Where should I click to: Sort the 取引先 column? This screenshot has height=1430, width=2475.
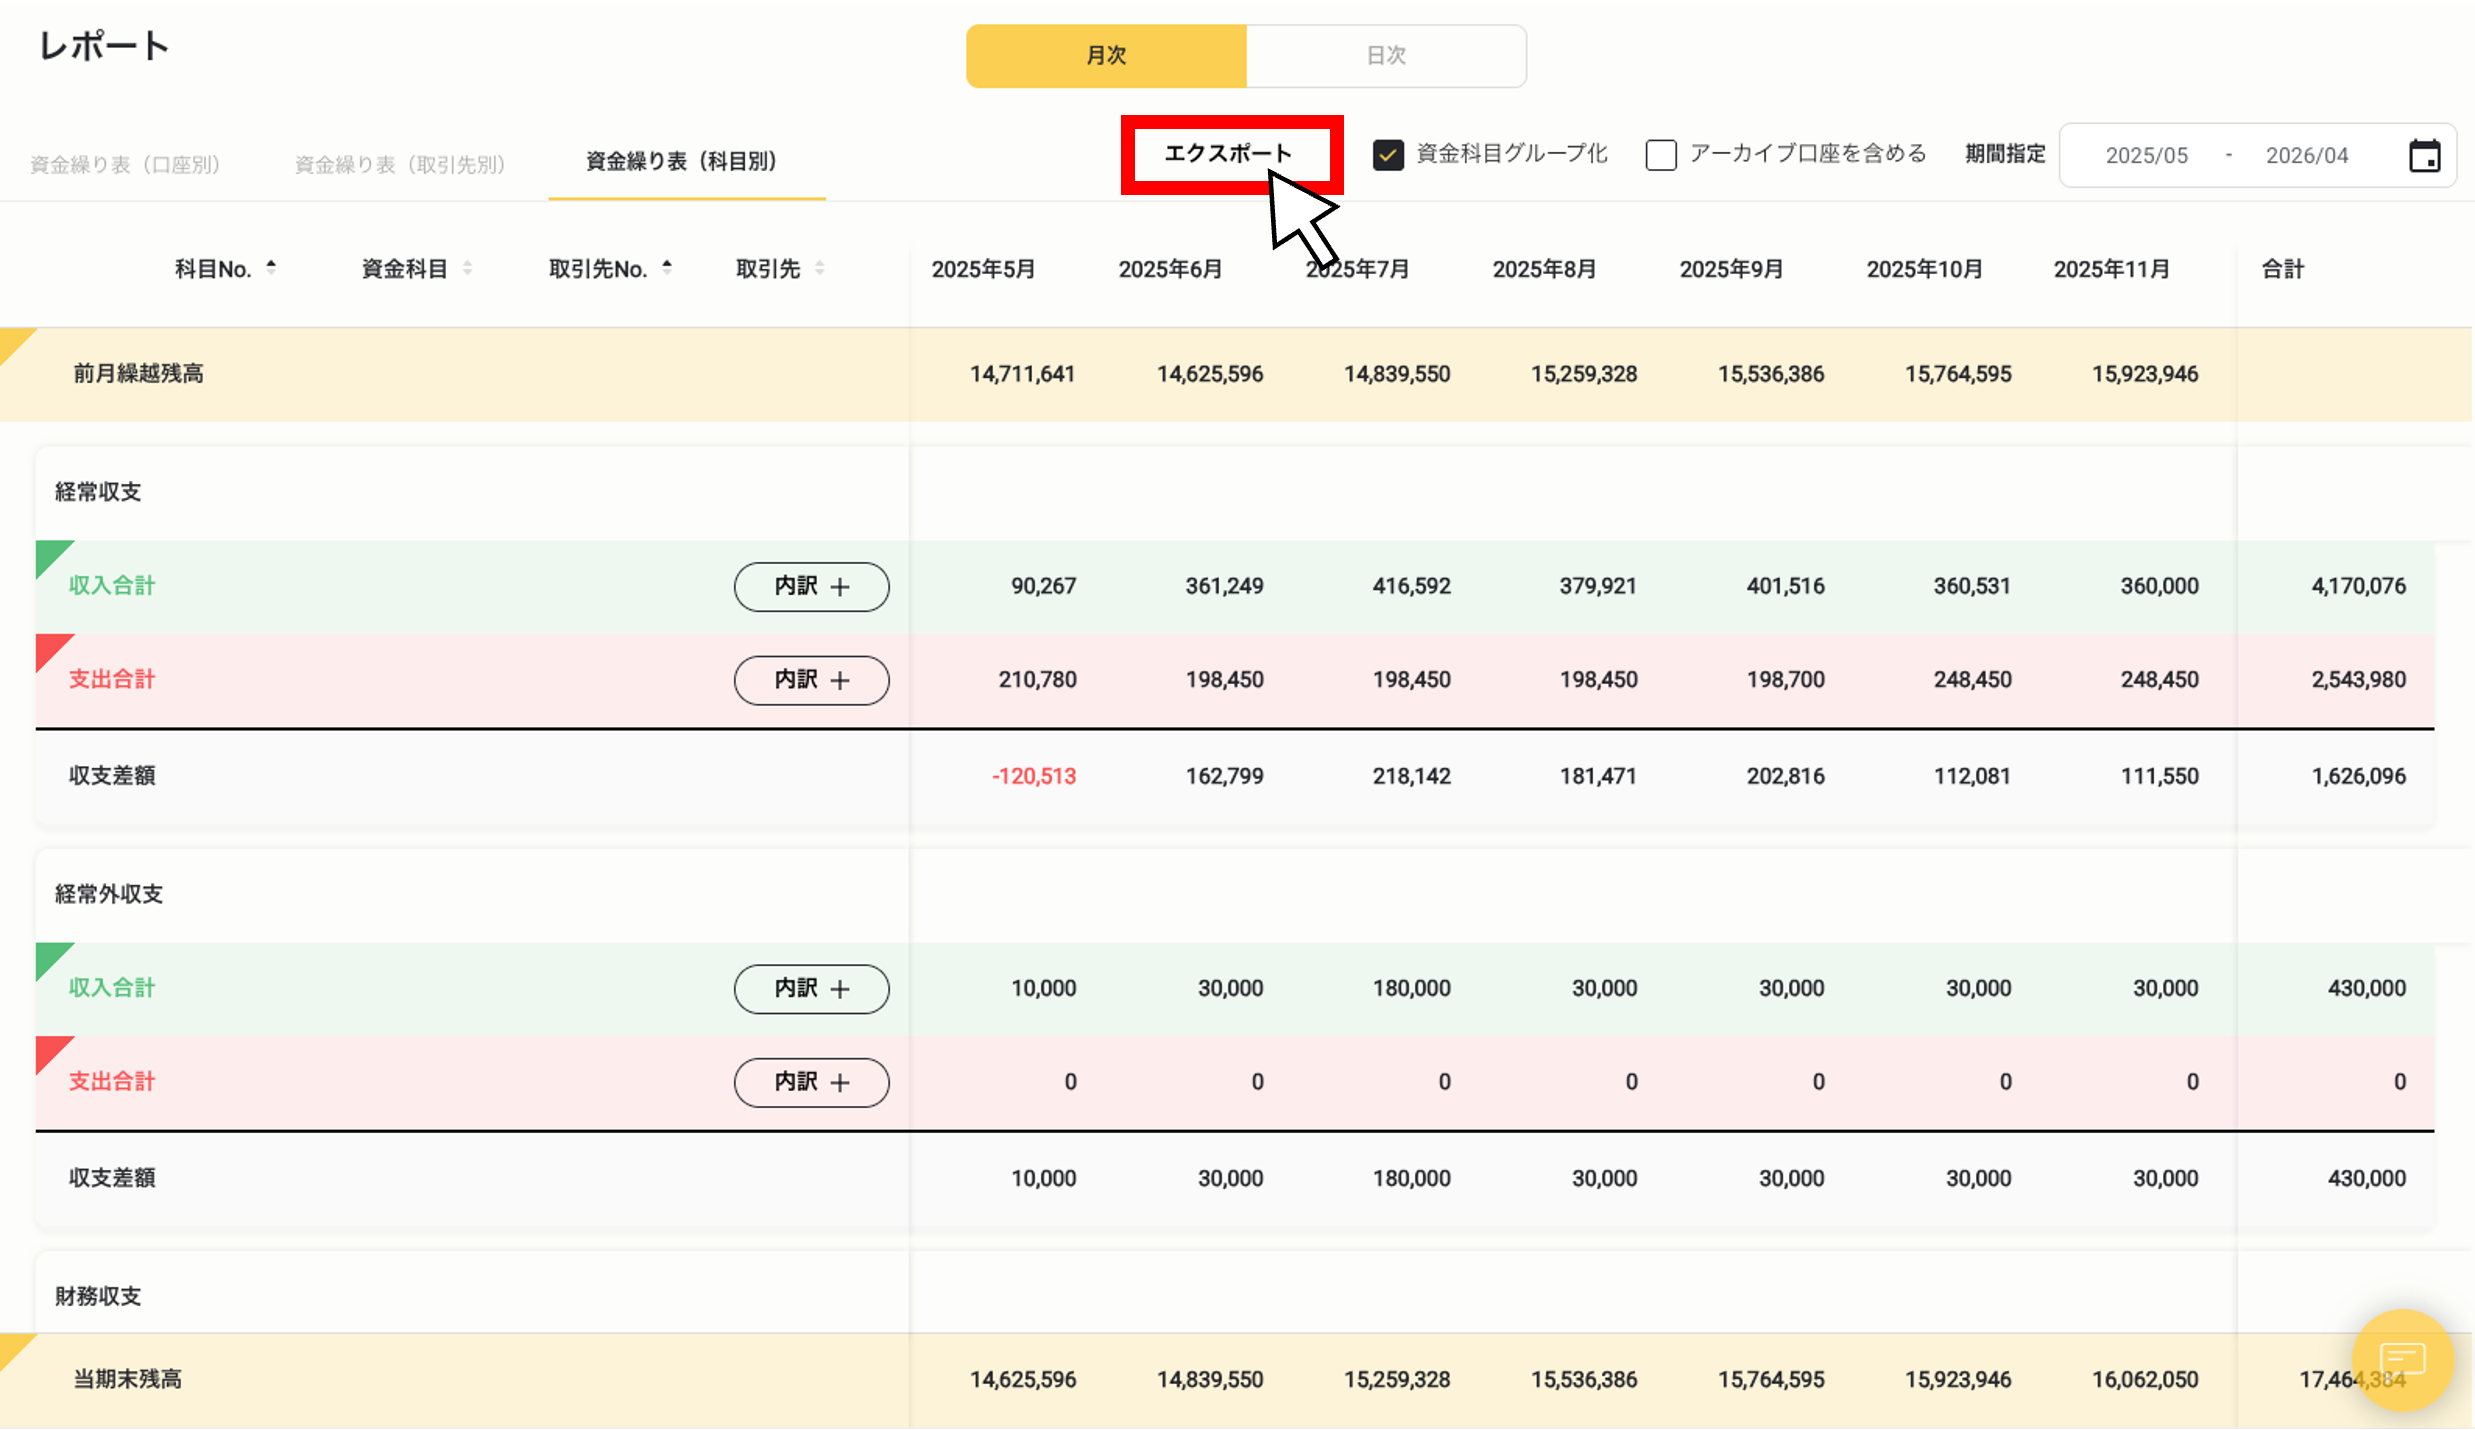(820, 267)
